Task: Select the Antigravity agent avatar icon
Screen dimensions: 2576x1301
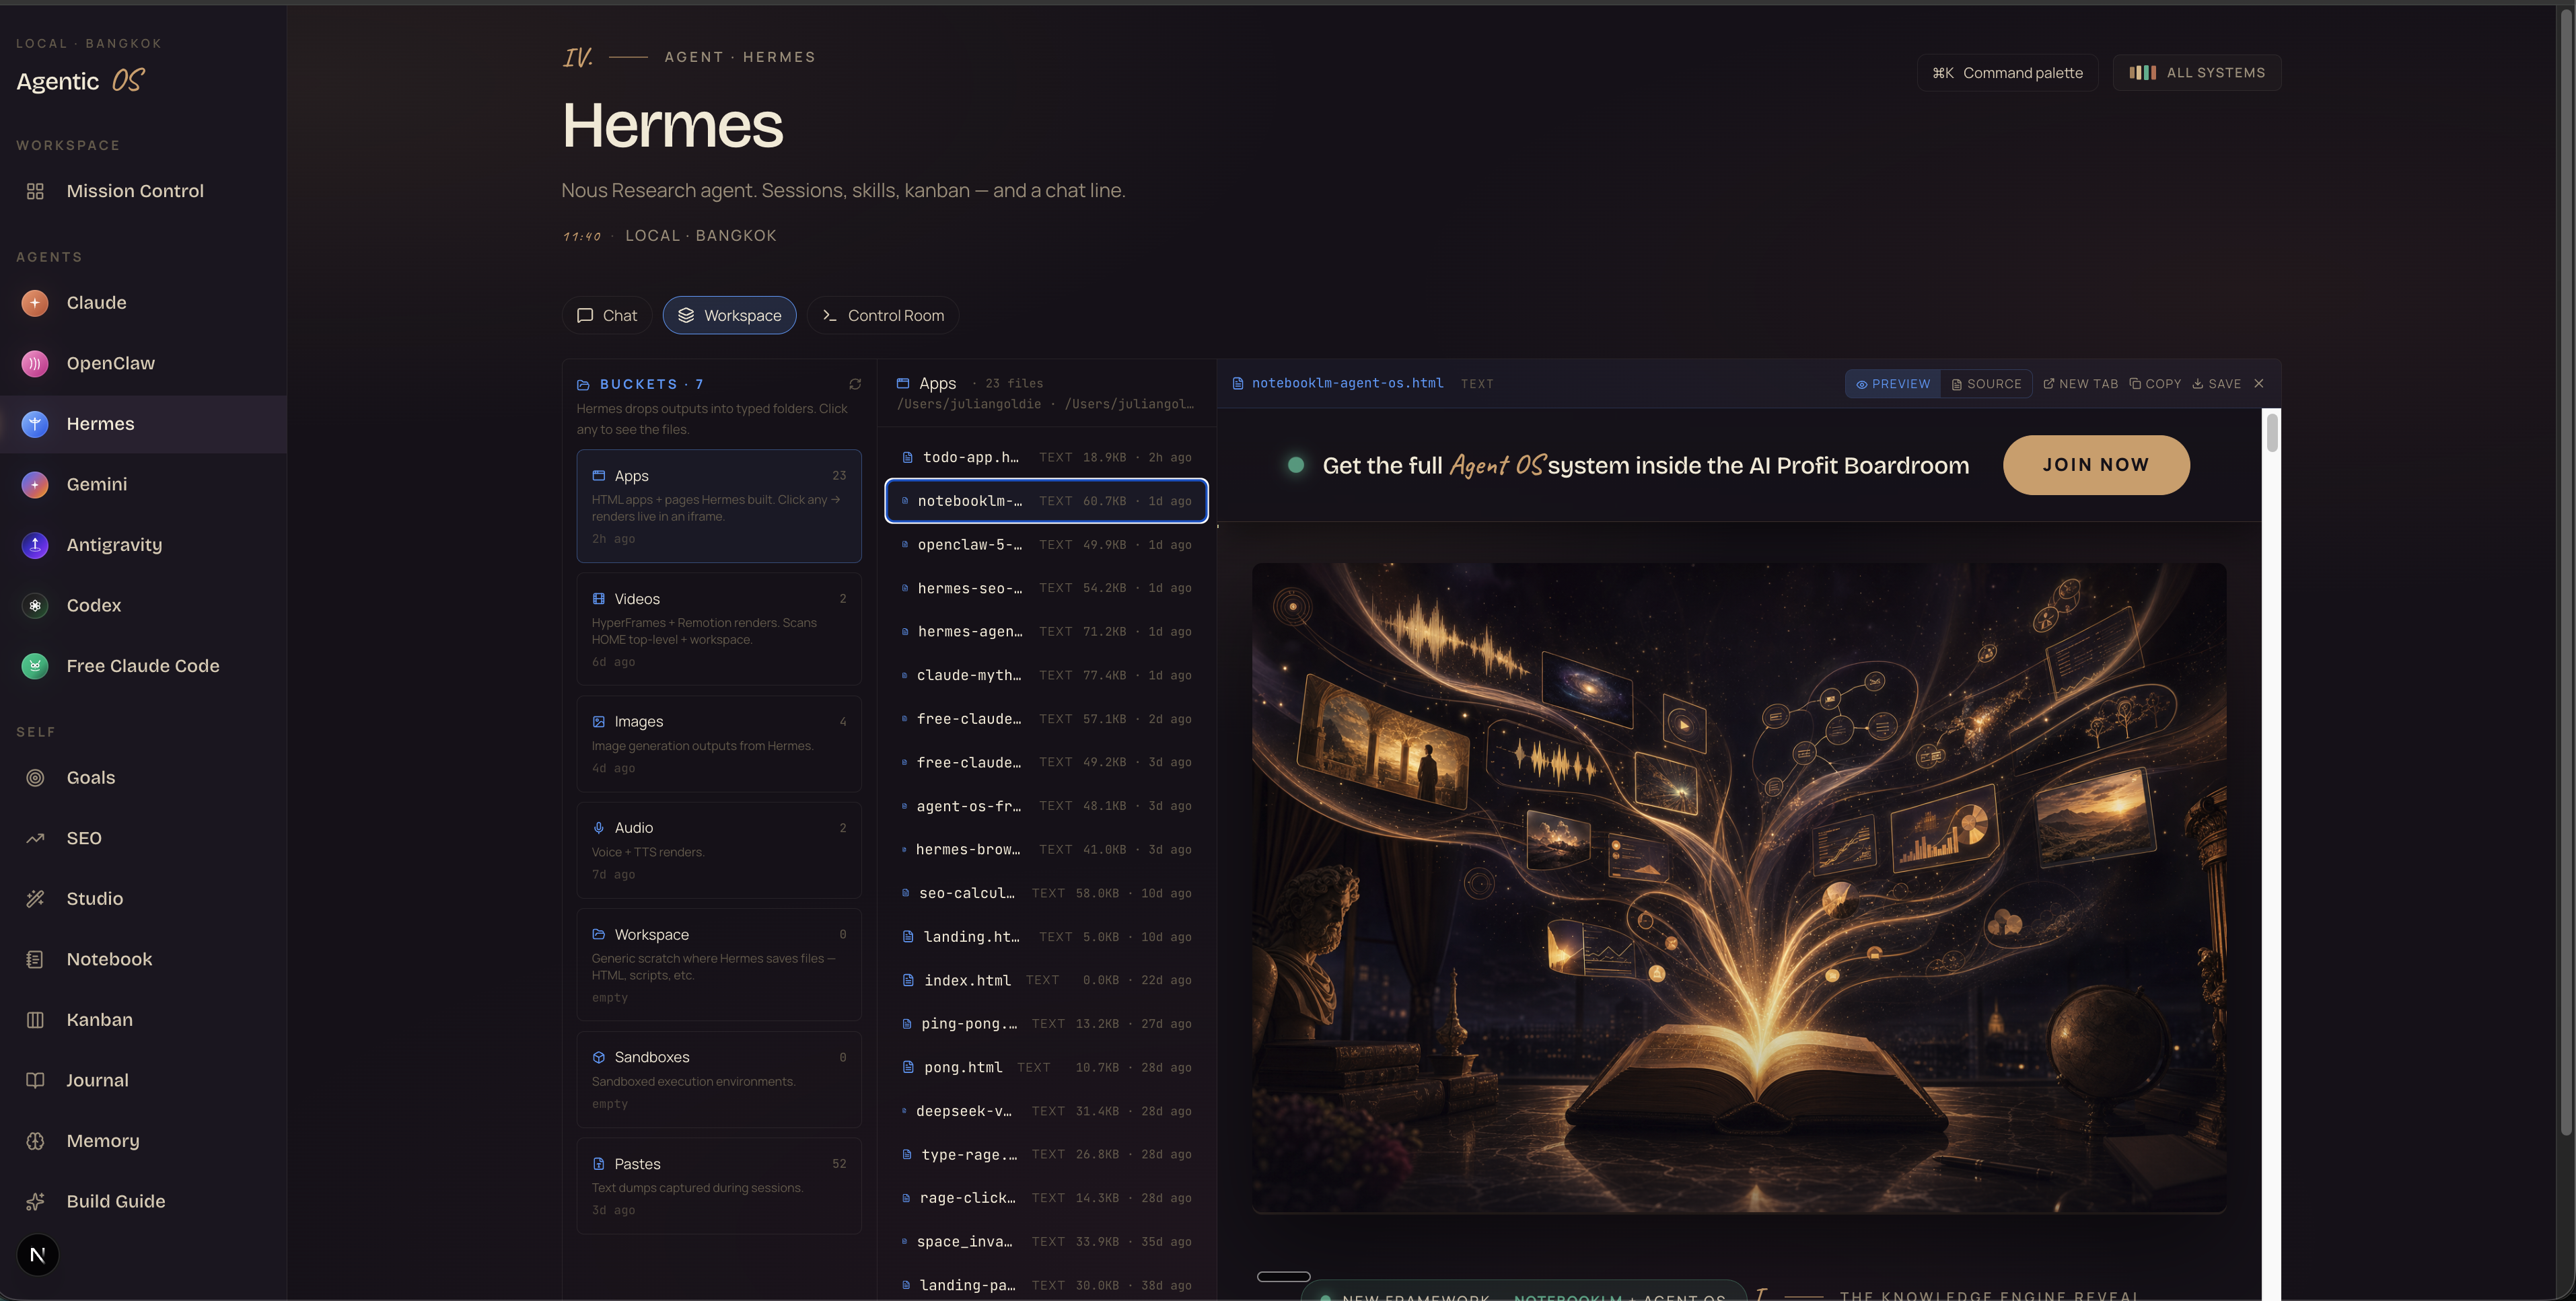Action: pyautogui.click(x=35, y=545)
